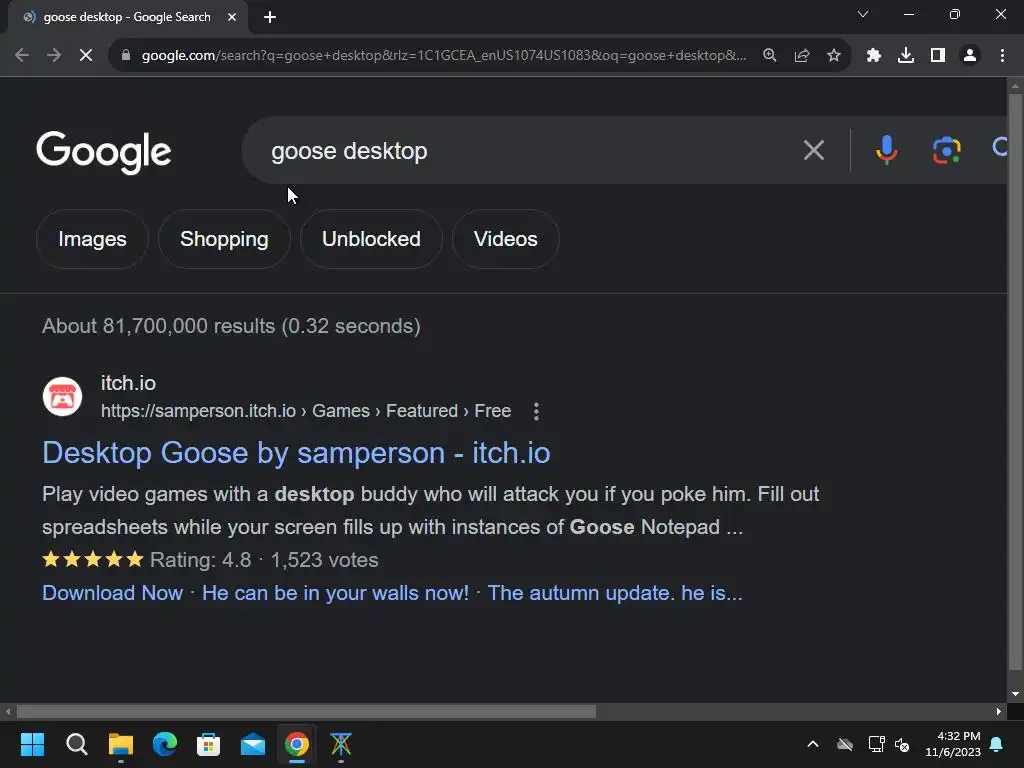The height and width of the screenshot is (768, 1024).
Task: Click the OneDrive cloud tray icon
Action: click(845, 744)
